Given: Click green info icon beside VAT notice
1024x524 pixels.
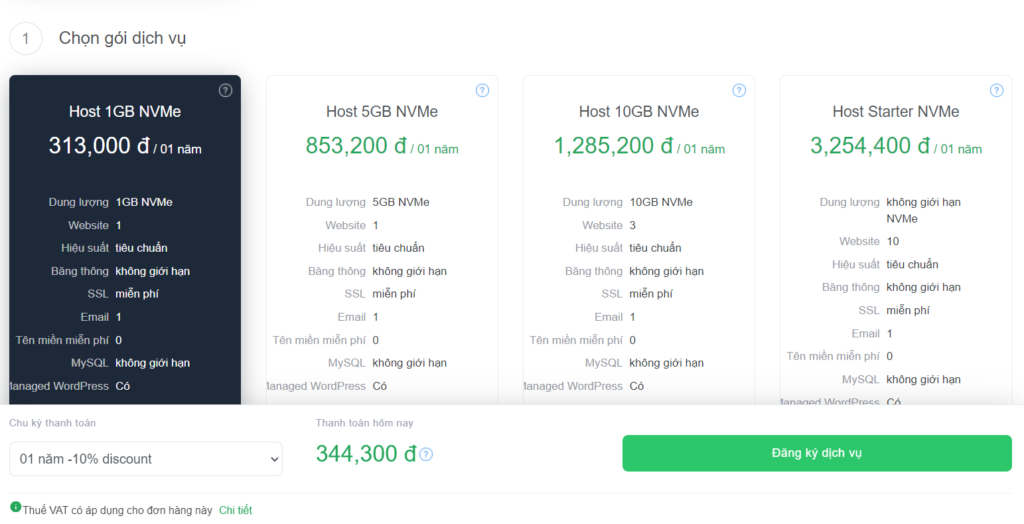Looking at the screenshot, I should click(16, 506).
